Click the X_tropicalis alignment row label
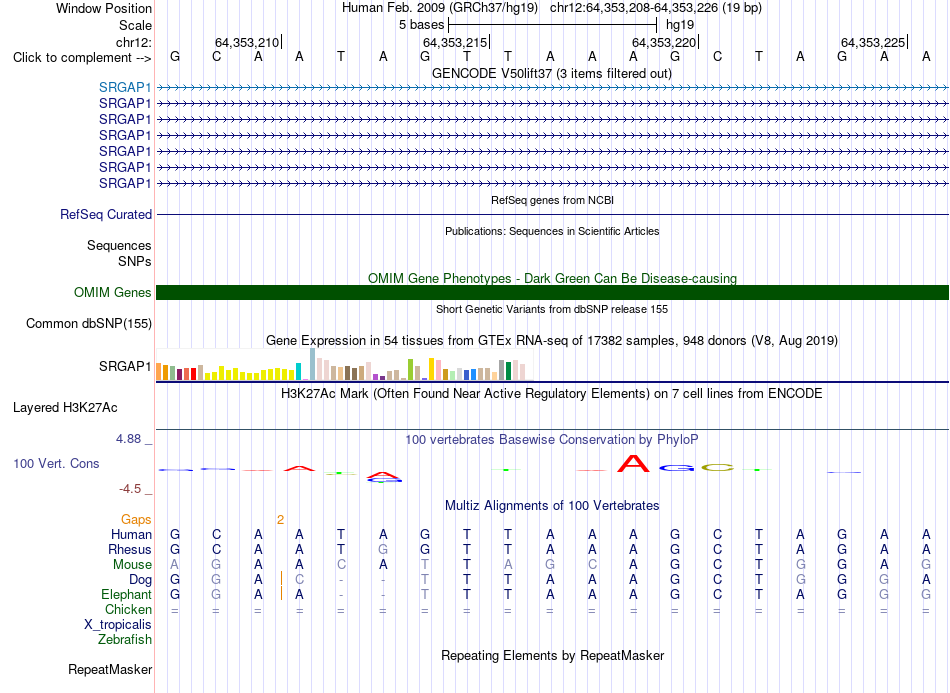The height and width of the screenshot is (693, 950). (x=118, y=625)
